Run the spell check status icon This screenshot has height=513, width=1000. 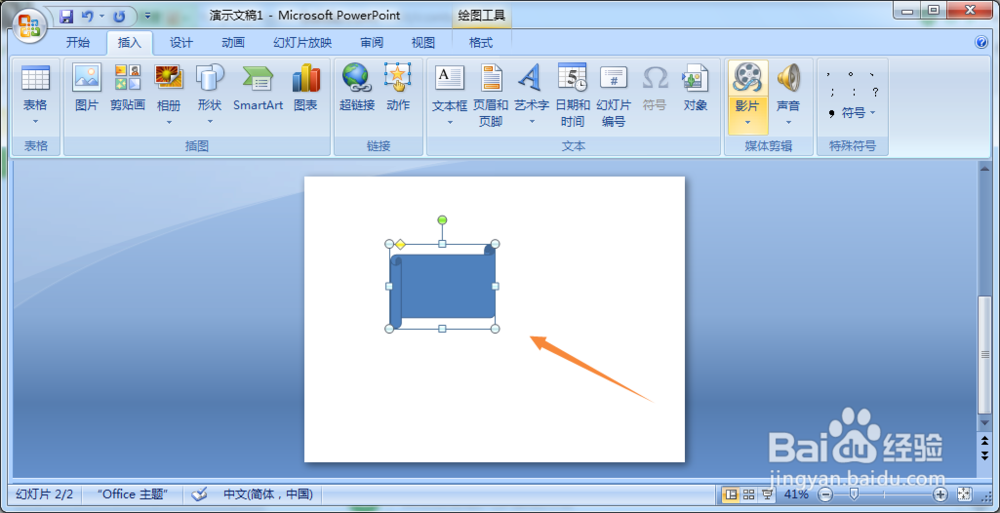[x=200, y=494]
